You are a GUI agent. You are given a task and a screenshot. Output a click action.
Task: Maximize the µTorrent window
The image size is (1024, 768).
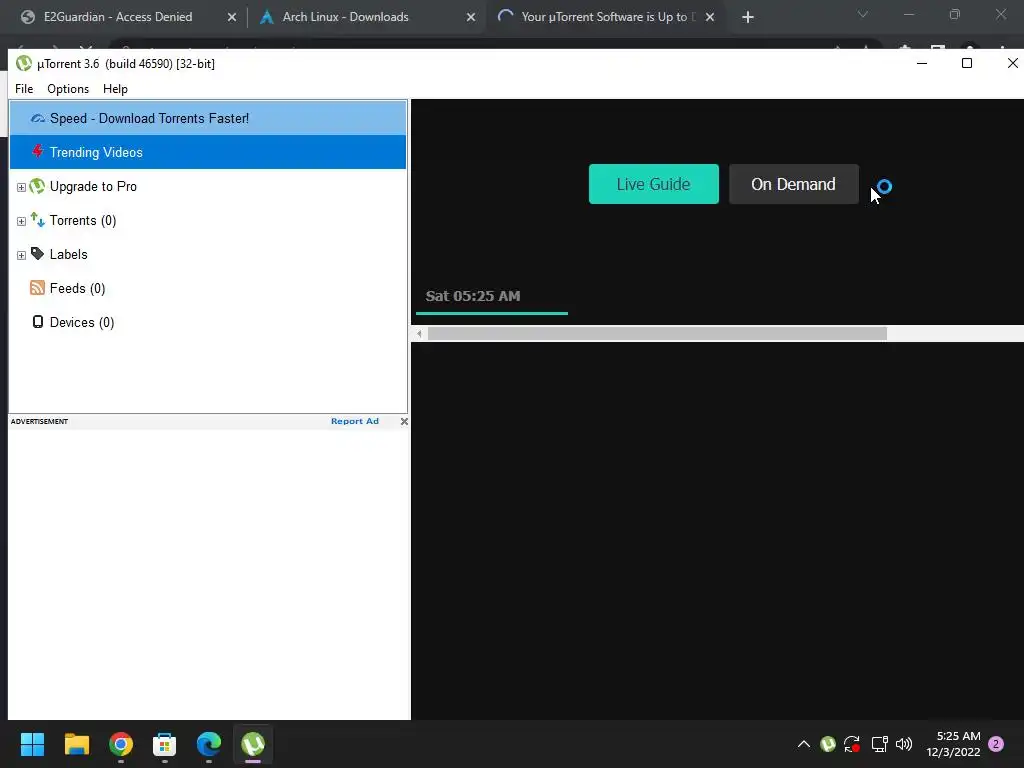tap(967, 63)
